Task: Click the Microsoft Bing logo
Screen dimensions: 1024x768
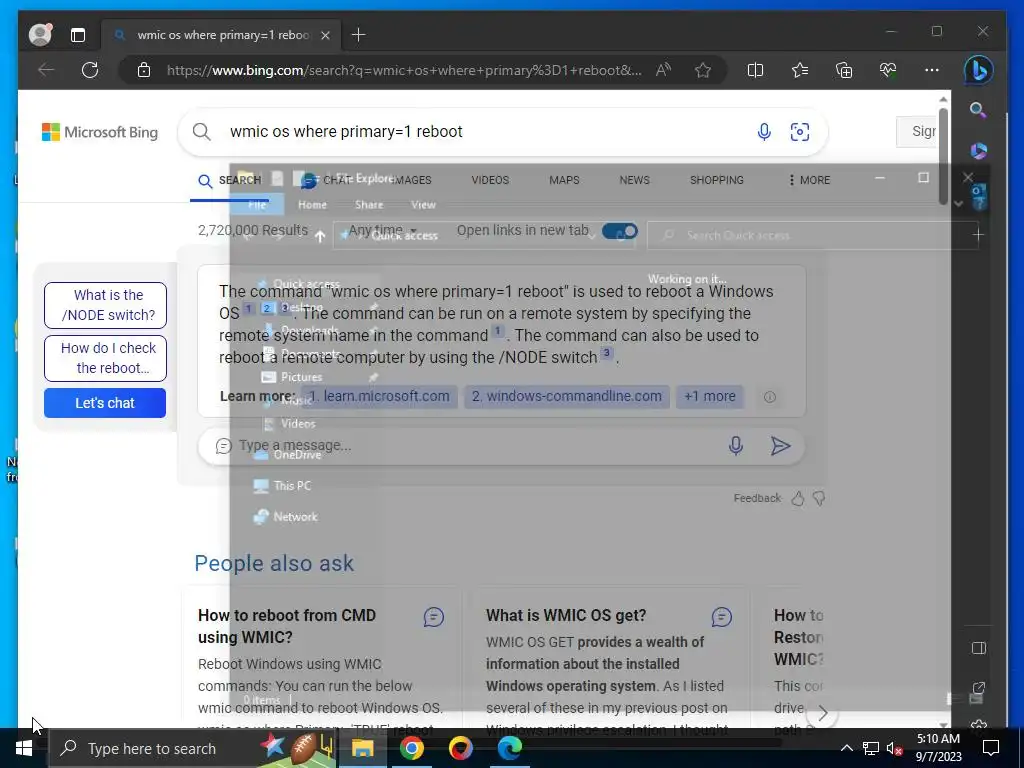Action: click(100, 132)
